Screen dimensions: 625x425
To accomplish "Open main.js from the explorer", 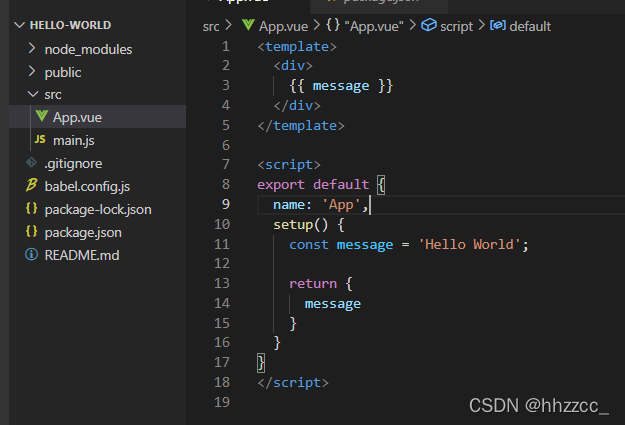I will coord(74,140).
